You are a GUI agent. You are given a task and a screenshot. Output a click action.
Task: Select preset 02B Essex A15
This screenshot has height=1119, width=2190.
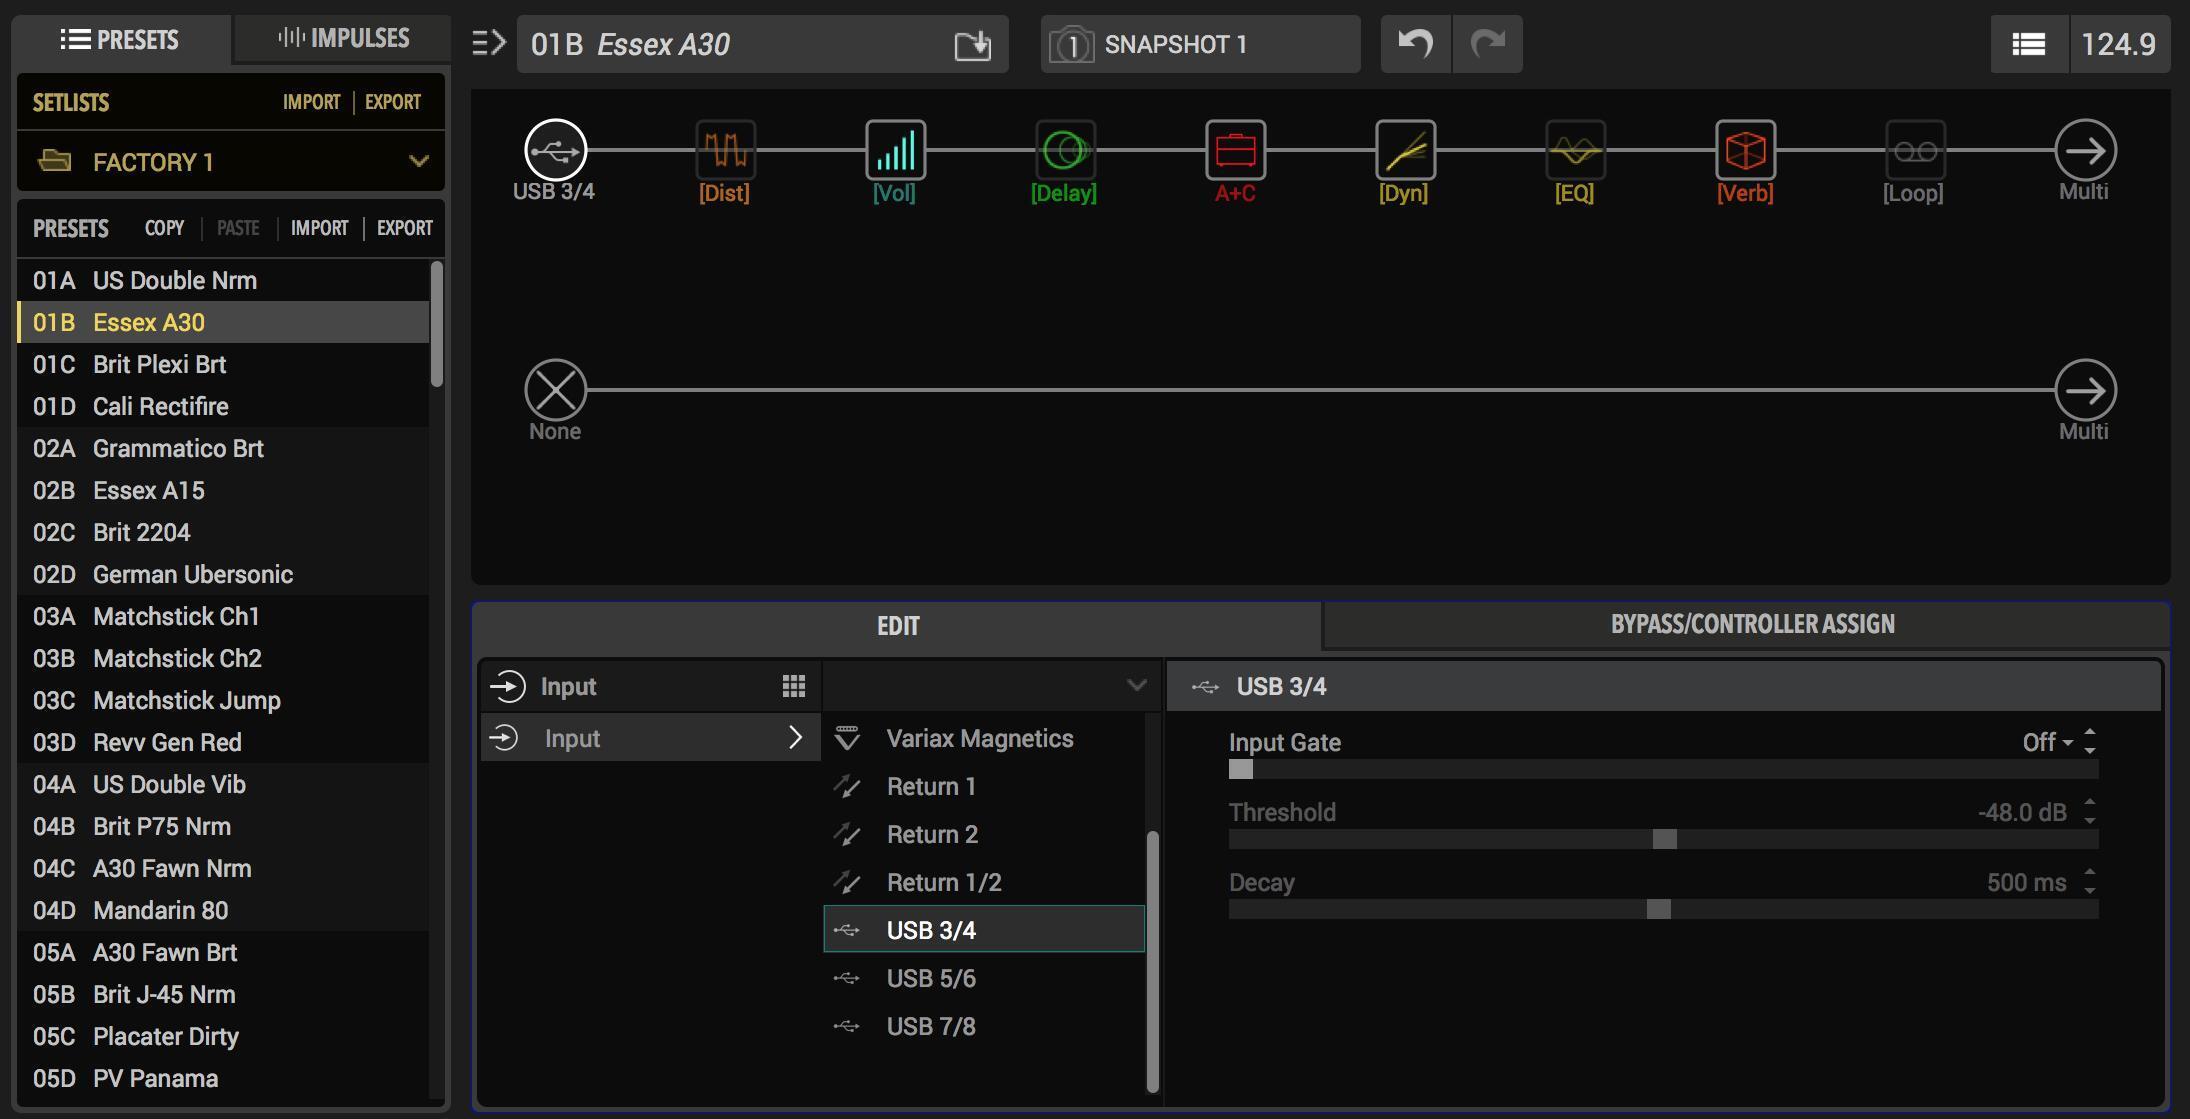(x=148, y=490)
